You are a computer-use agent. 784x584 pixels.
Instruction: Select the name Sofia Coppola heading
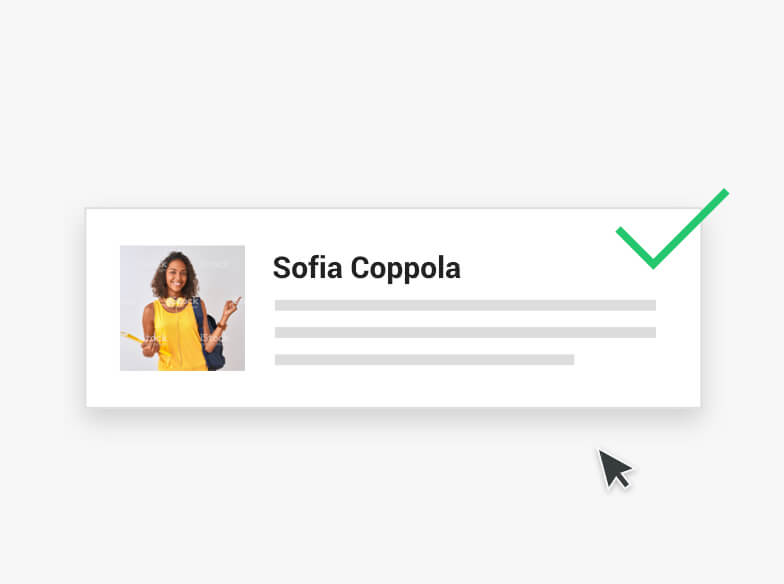coord(366,268)
